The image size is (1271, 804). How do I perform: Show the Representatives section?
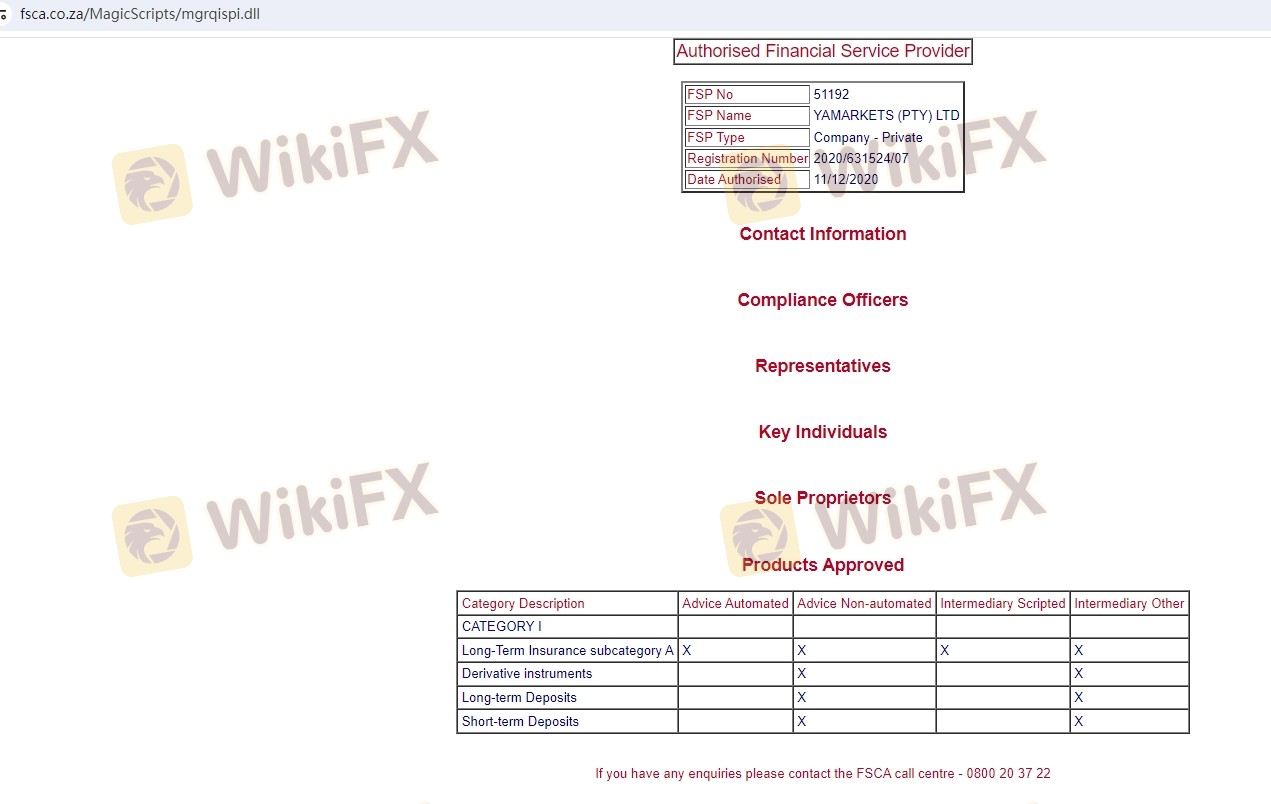(823, 366)
